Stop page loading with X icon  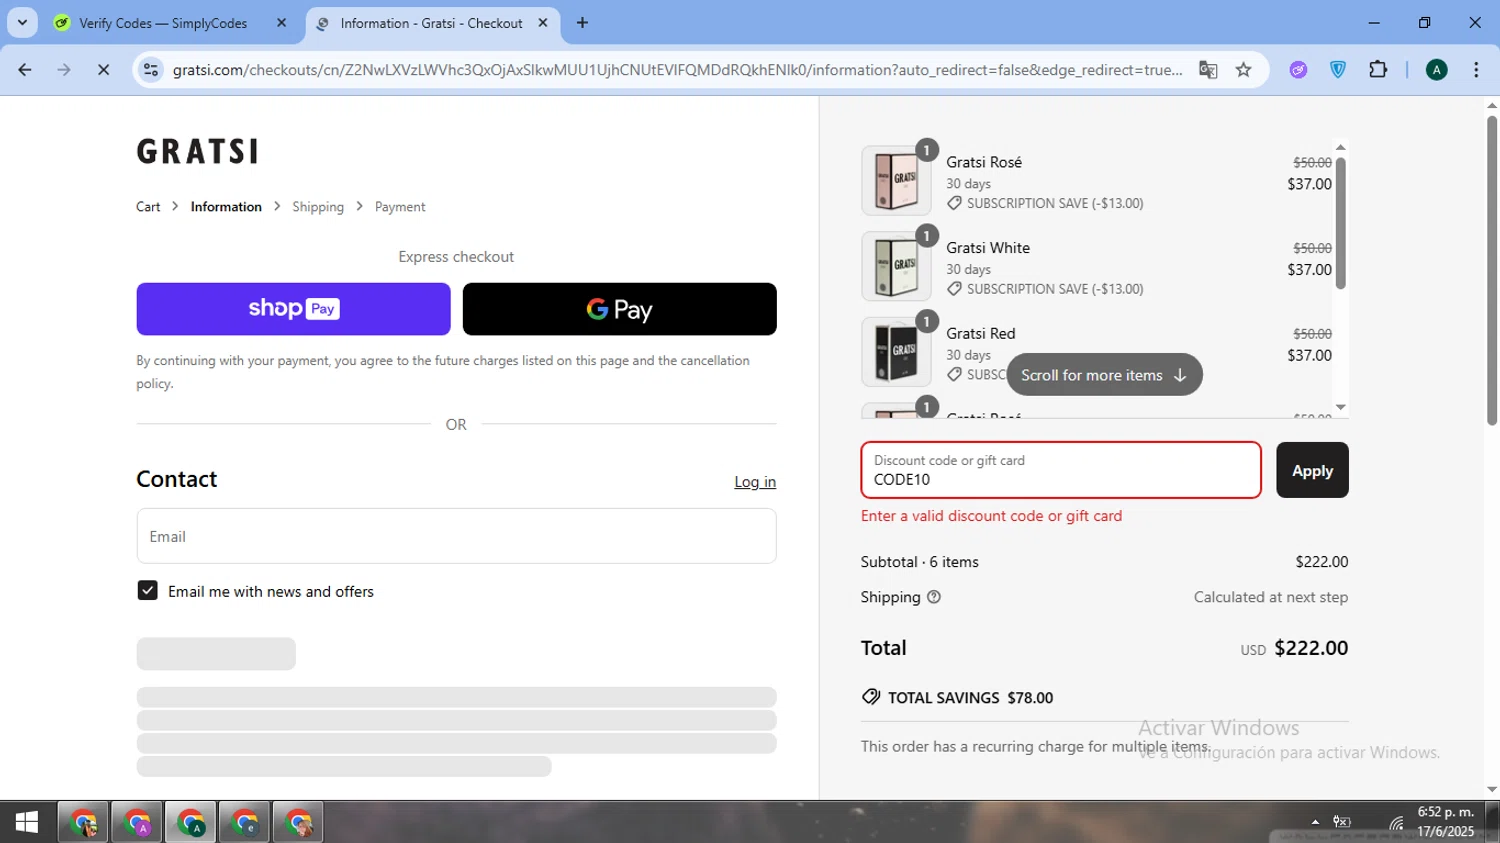(103, 70)
